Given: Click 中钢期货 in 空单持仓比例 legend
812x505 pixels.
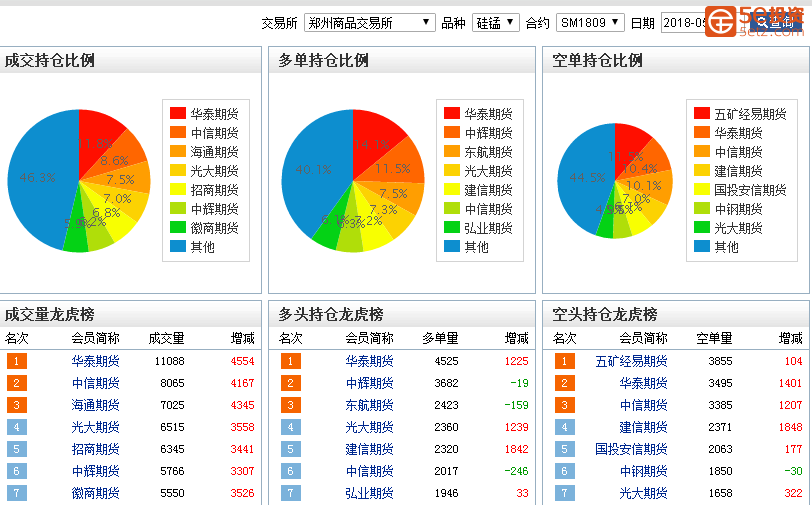Looking at the screenshot, I should pos(738,209).
